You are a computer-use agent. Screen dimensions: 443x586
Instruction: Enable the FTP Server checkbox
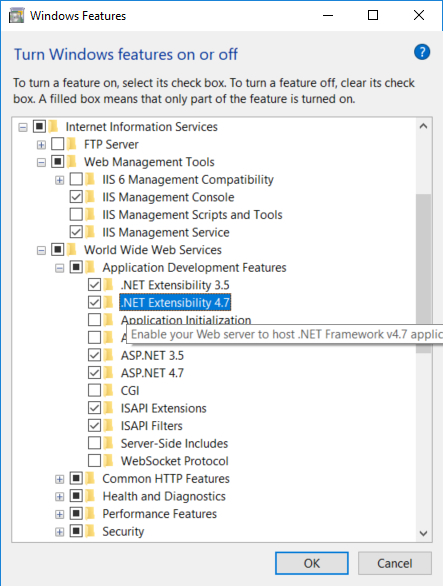tap(58, 144)
